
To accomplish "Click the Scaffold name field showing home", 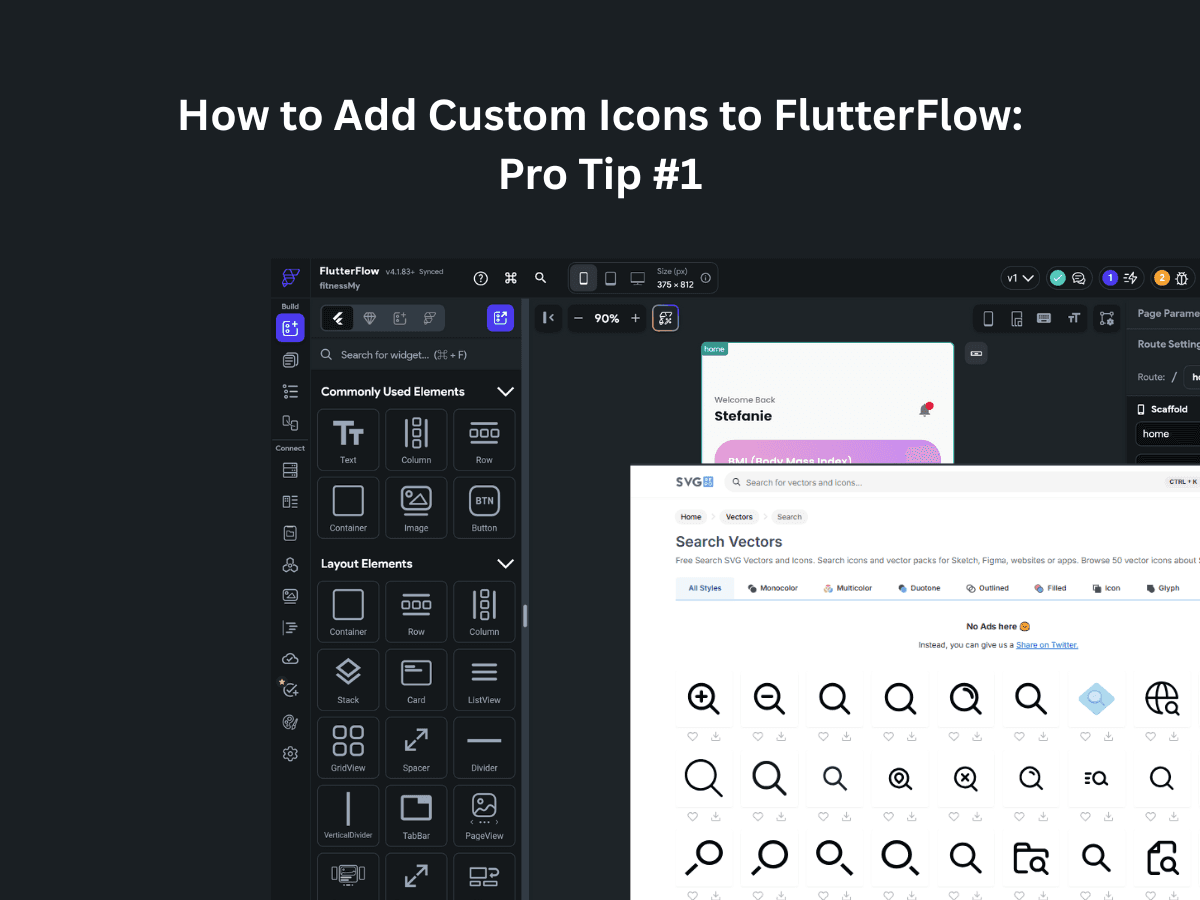I will coord(1167,434).
